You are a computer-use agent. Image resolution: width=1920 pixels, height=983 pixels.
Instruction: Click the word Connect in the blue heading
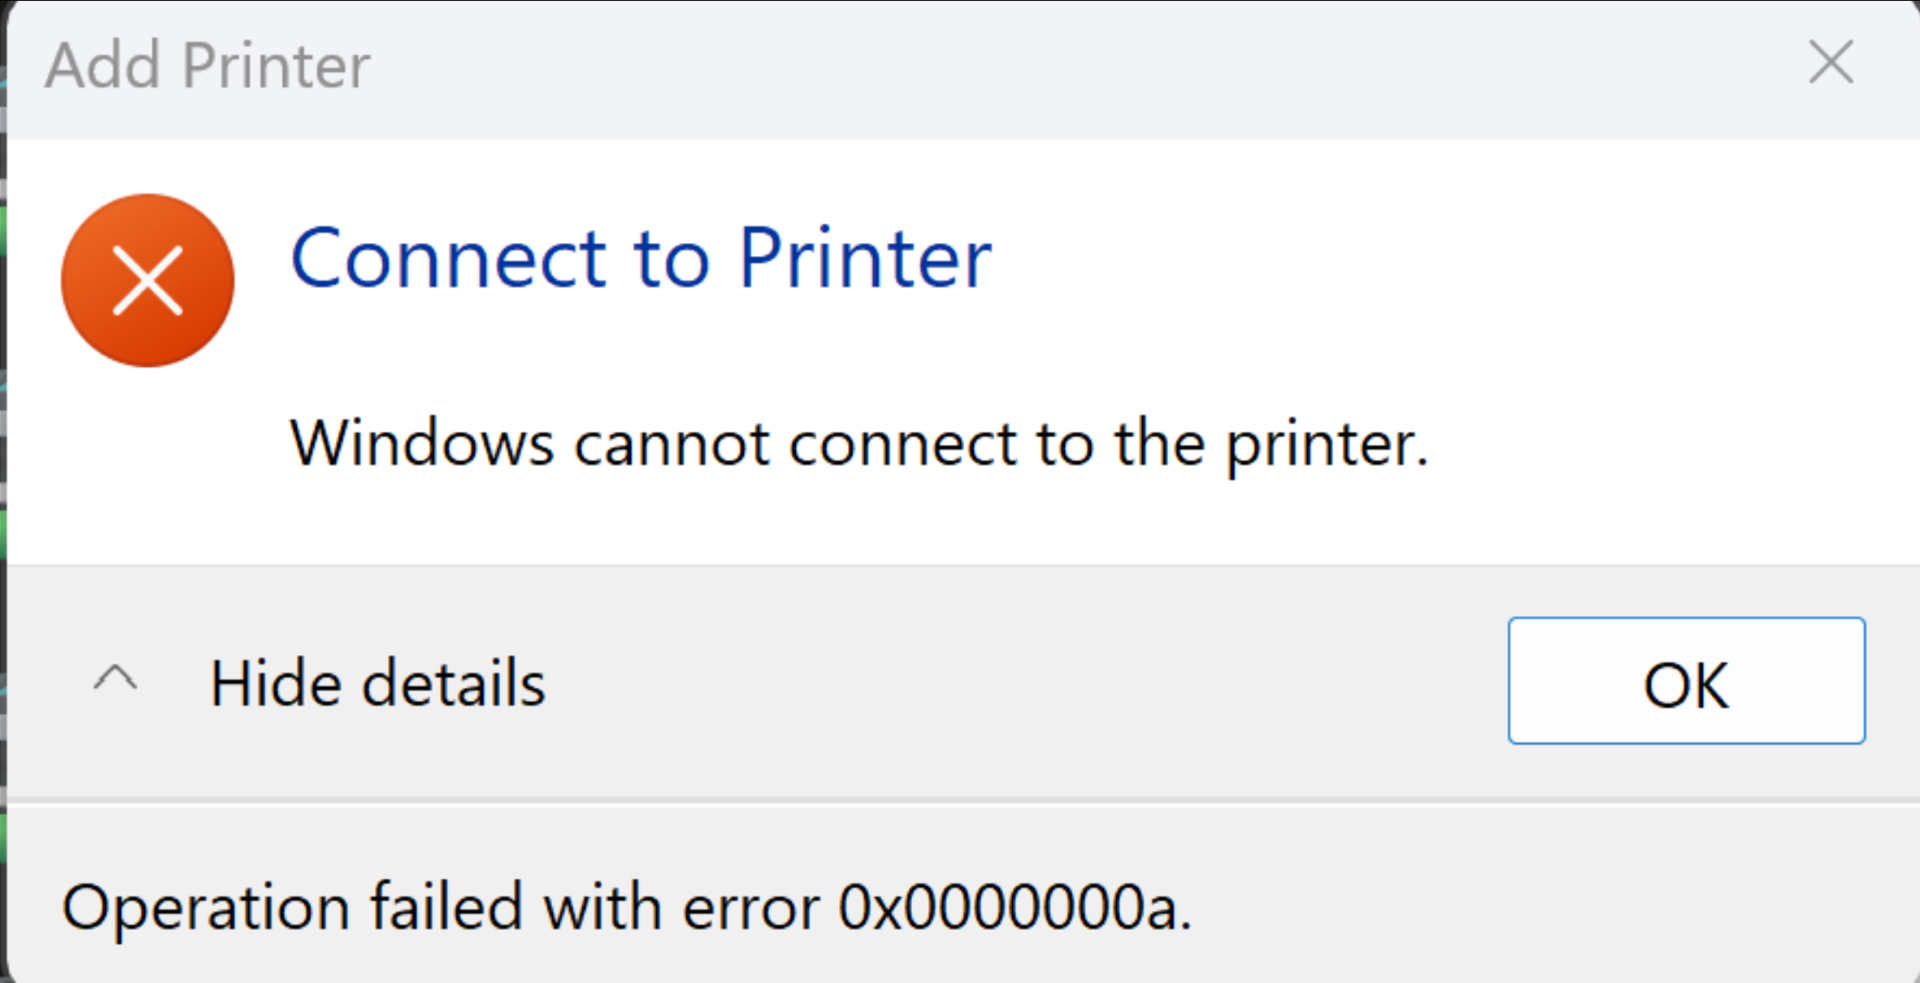(448, 259)
